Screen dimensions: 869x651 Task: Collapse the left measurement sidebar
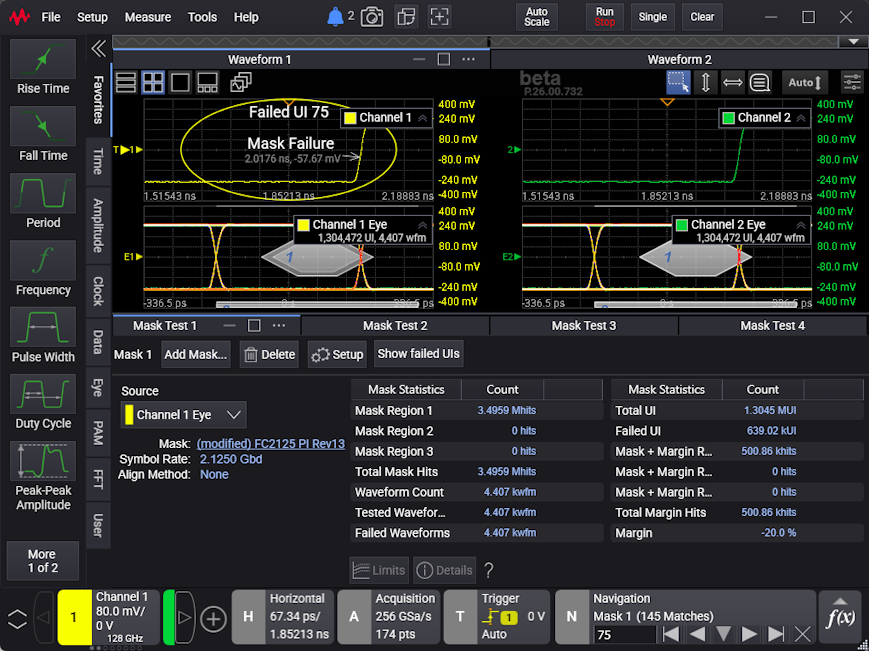pos(98,49)
